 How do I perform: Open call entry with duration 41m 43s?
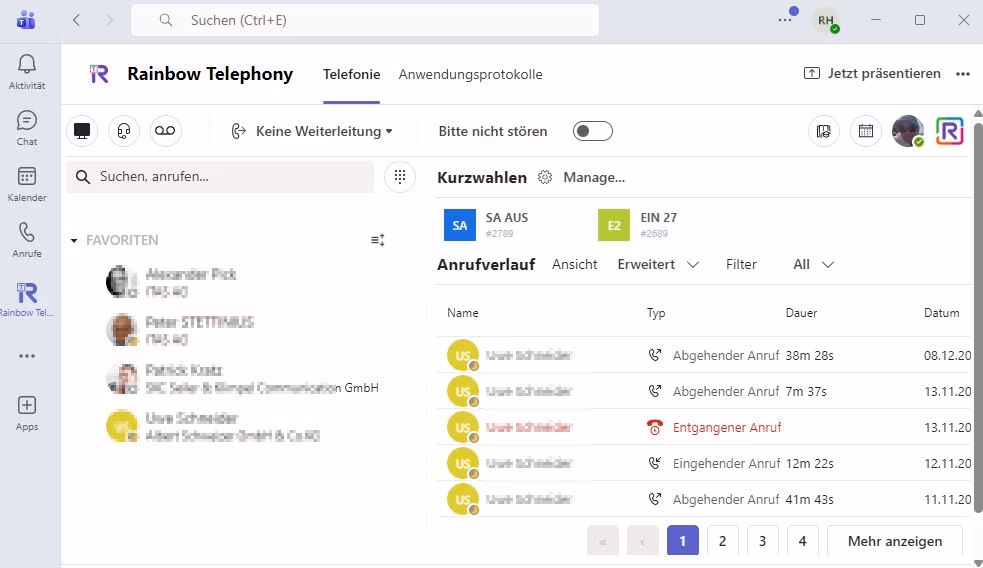[704, 500]
